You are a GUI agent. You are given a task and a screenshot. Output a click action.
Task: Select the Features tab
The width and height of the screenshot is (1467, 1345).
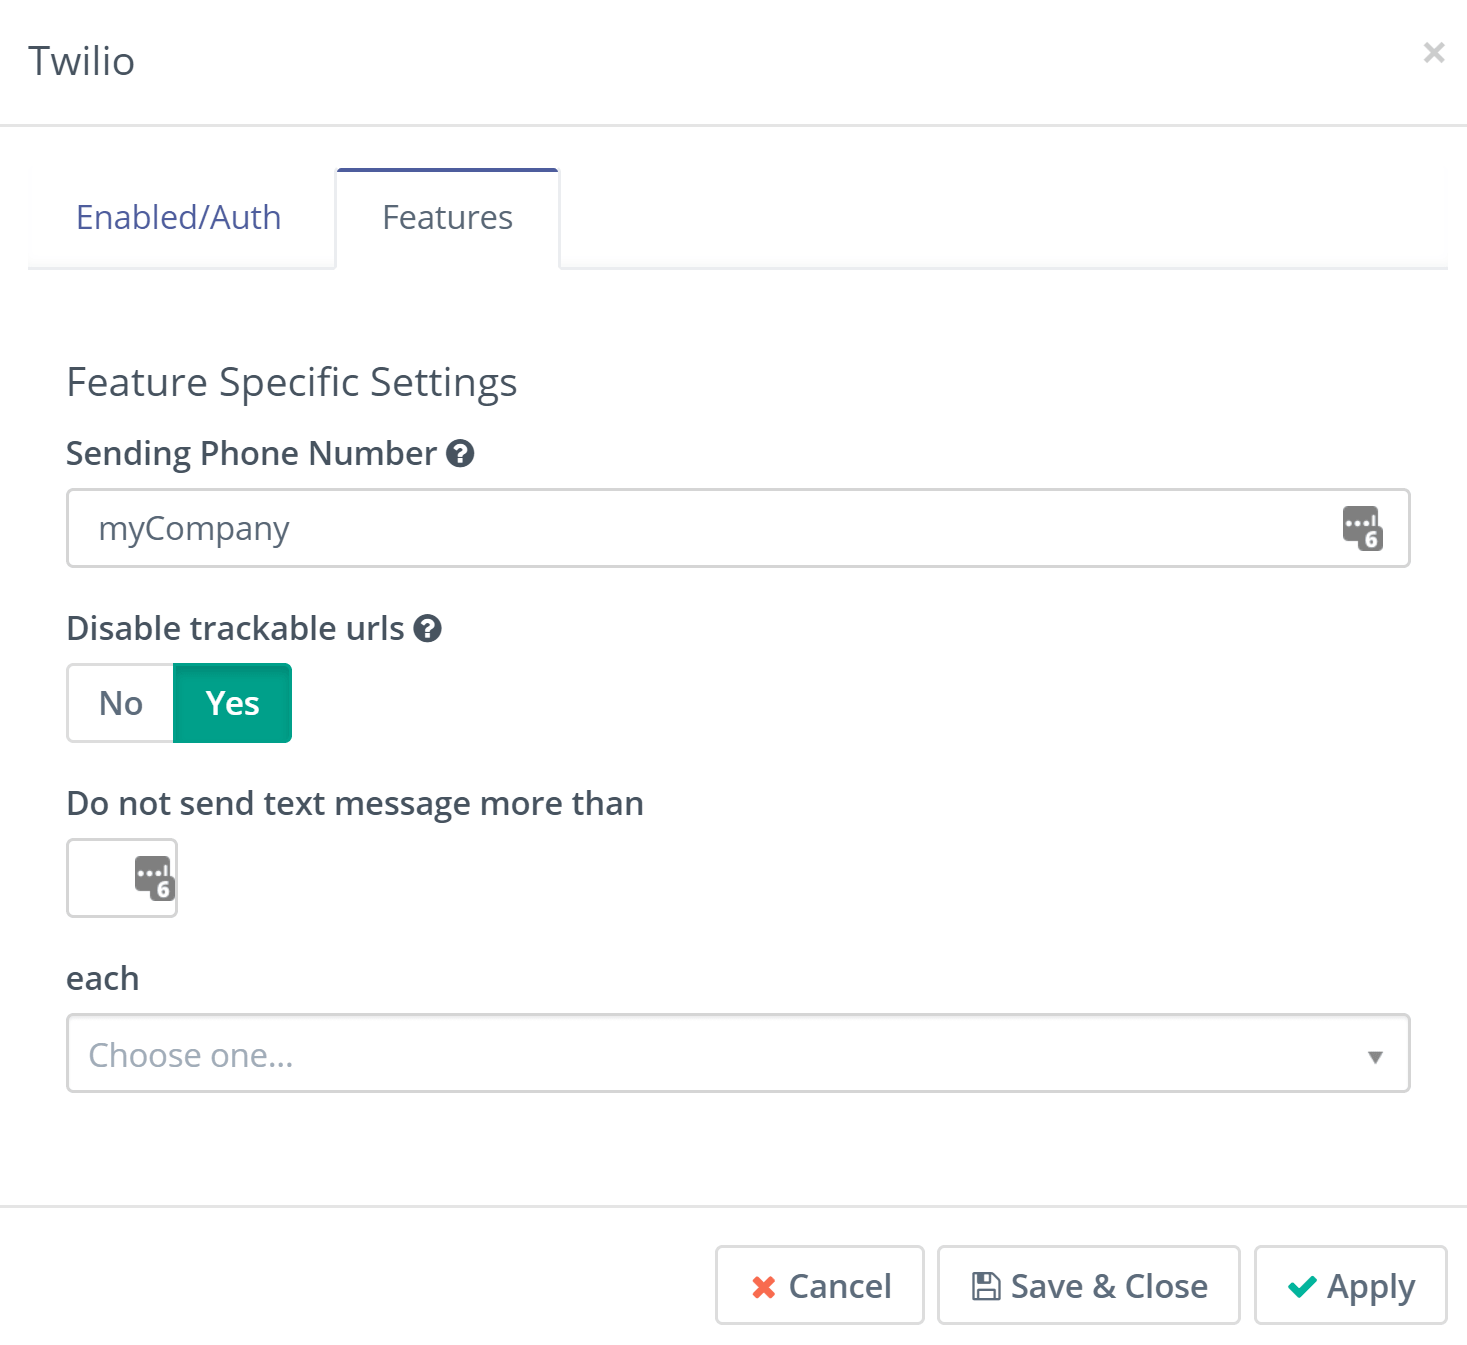coord(447,218)
